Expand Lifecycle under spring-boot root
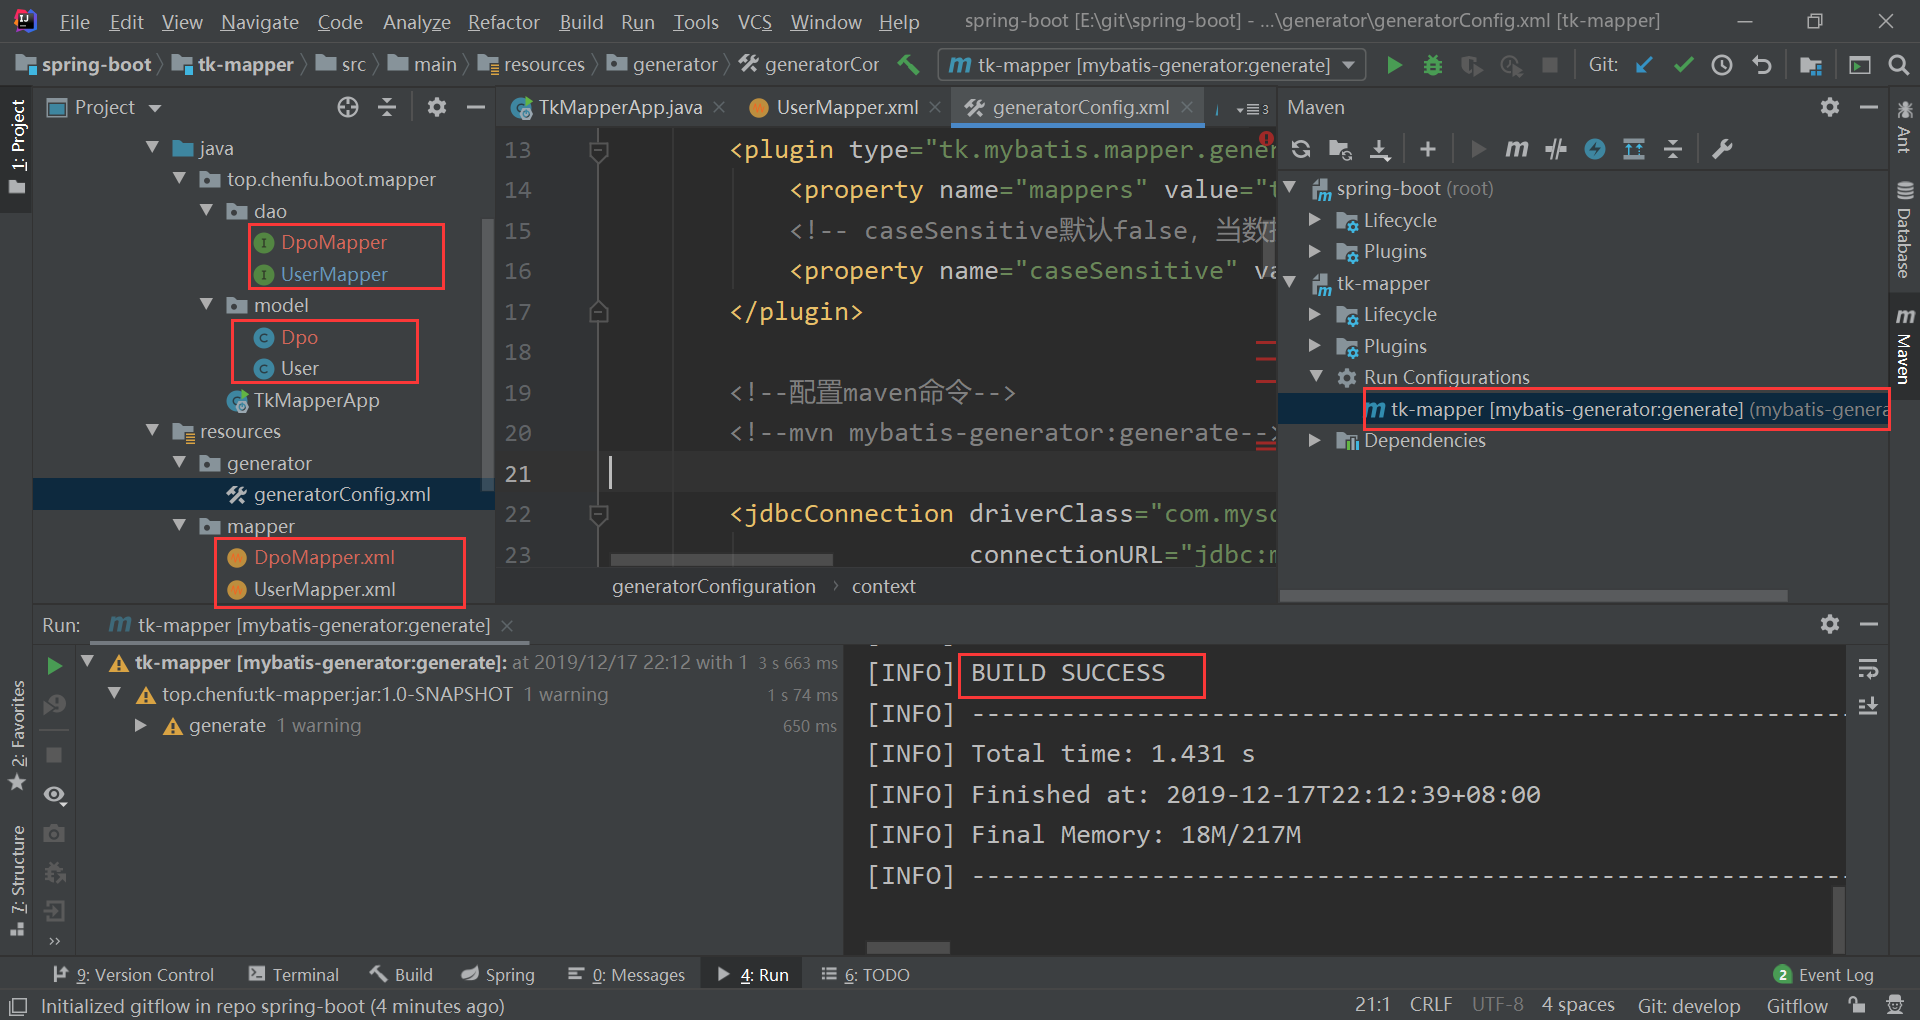This screenshot has height=1020, width=1920. [1316, 220]
